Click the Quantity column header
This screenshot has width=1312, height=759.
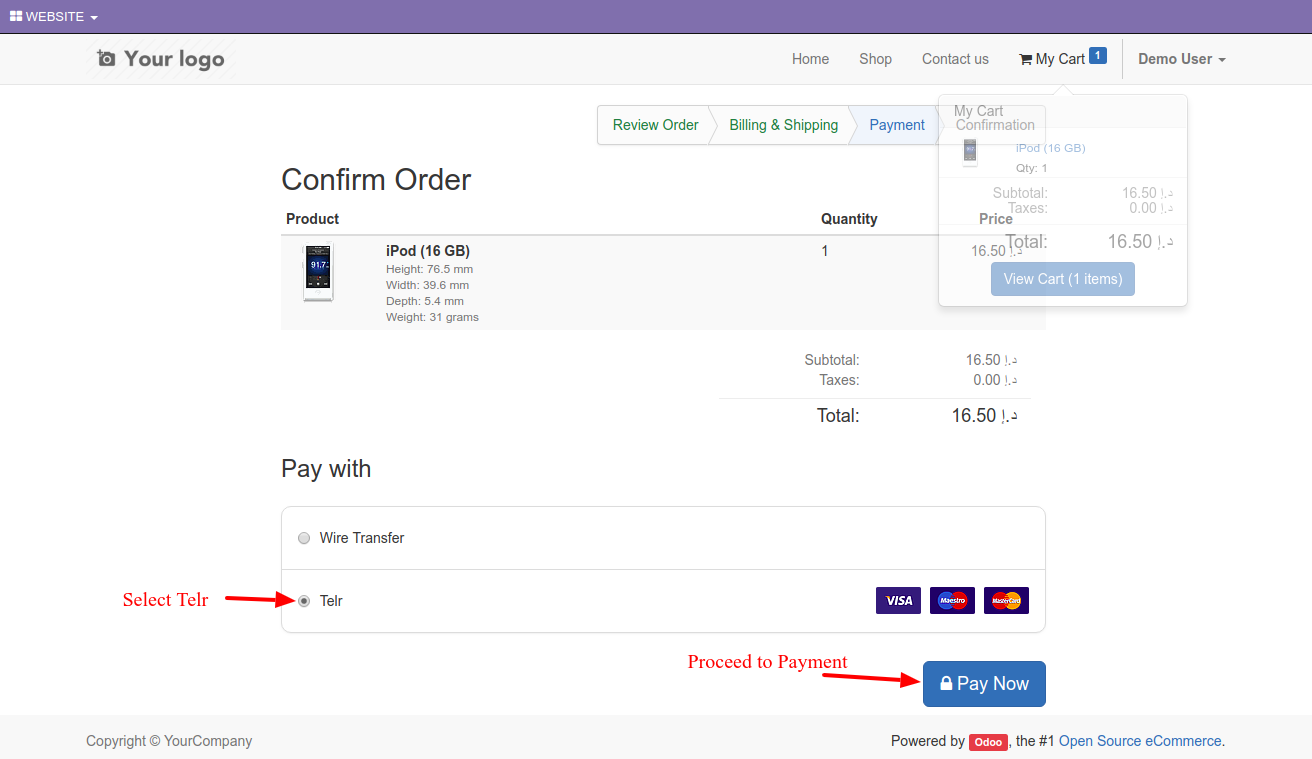click(x=849, y=219)
